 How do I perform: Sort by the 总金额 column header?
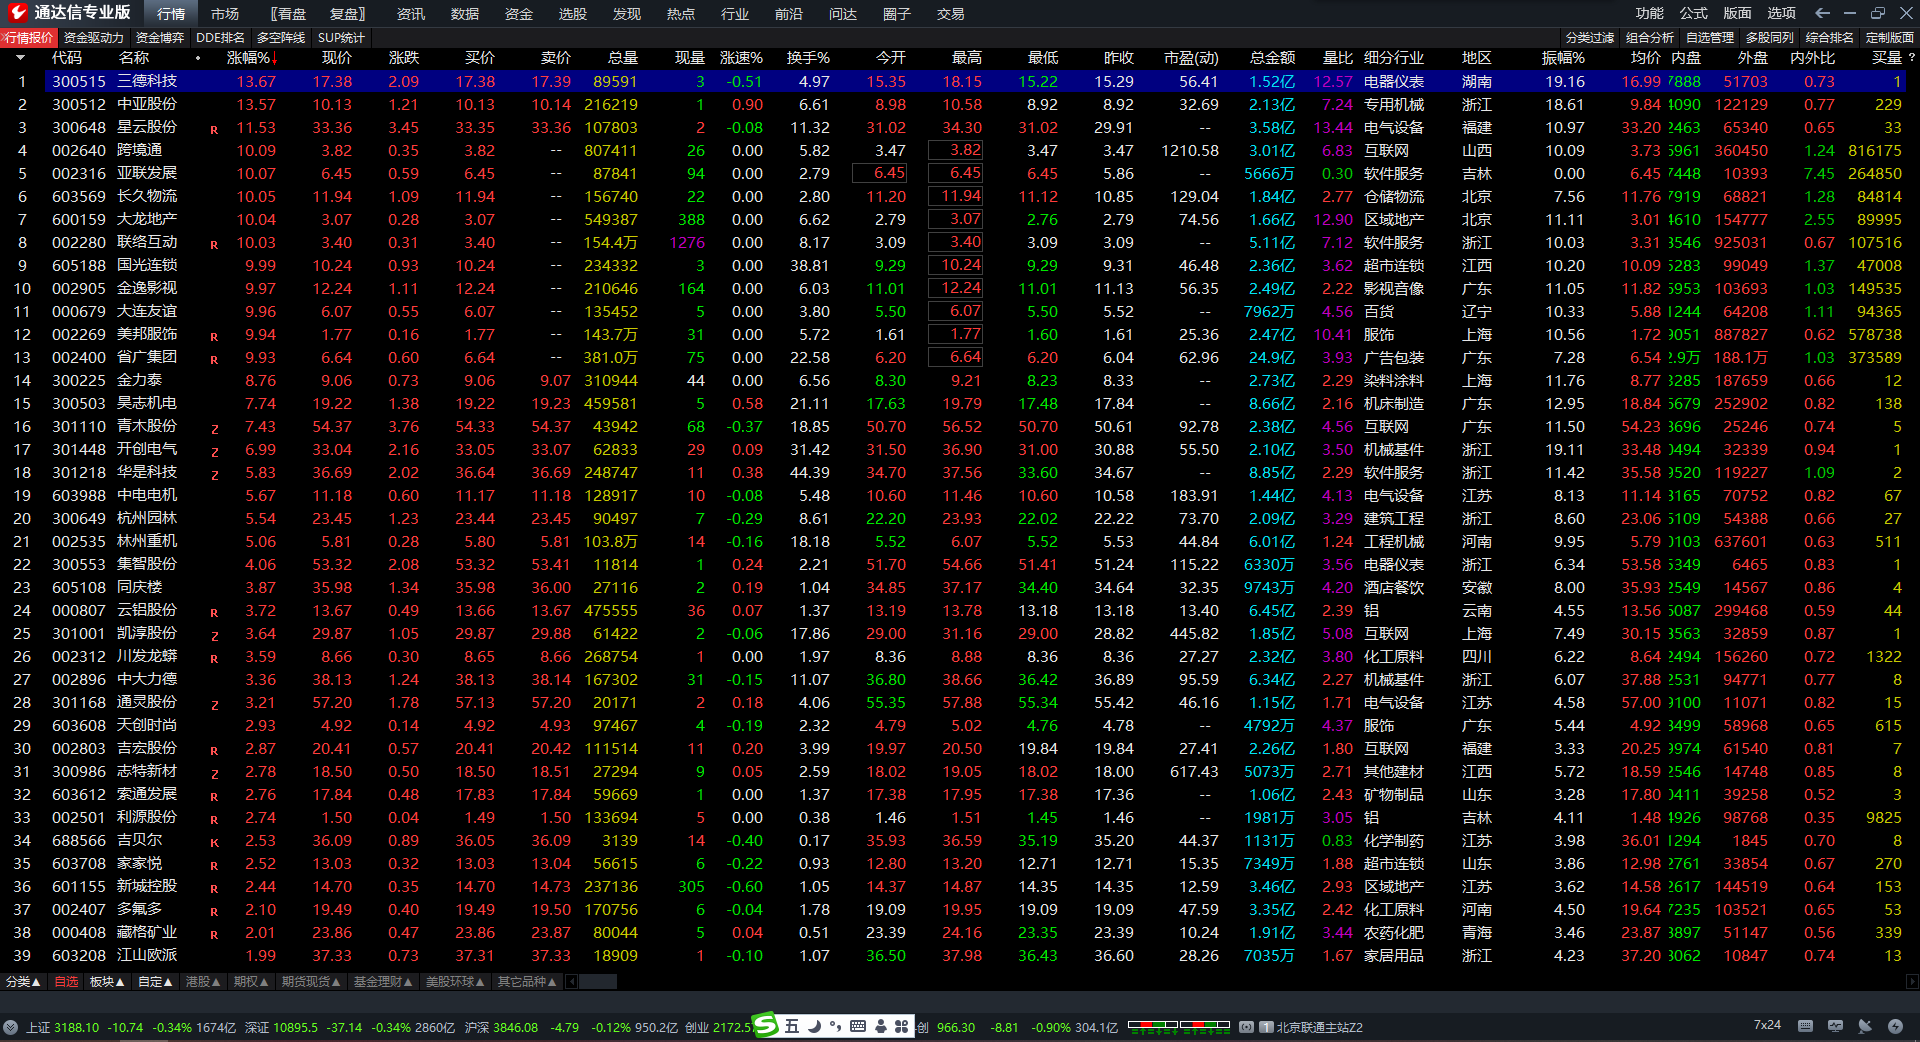pos(1272,58)
